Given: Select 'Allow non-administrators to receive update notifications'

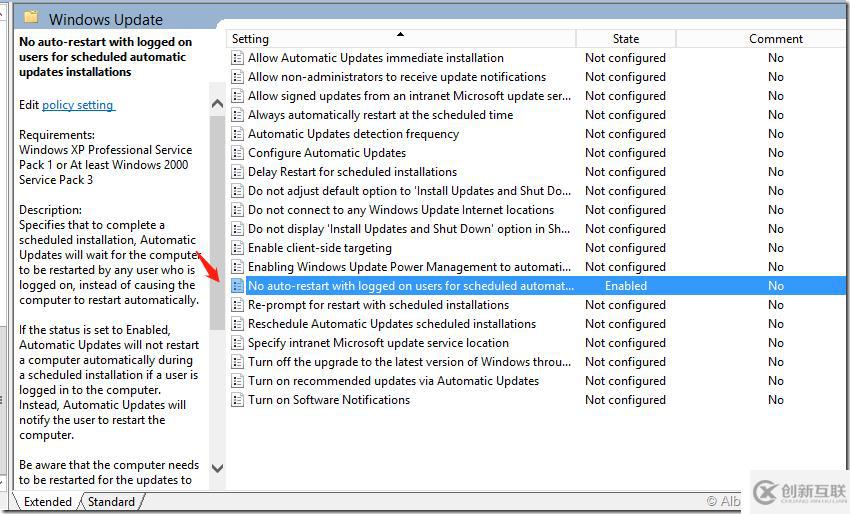Looking at the screenshot, I should [x=397, y=77].
